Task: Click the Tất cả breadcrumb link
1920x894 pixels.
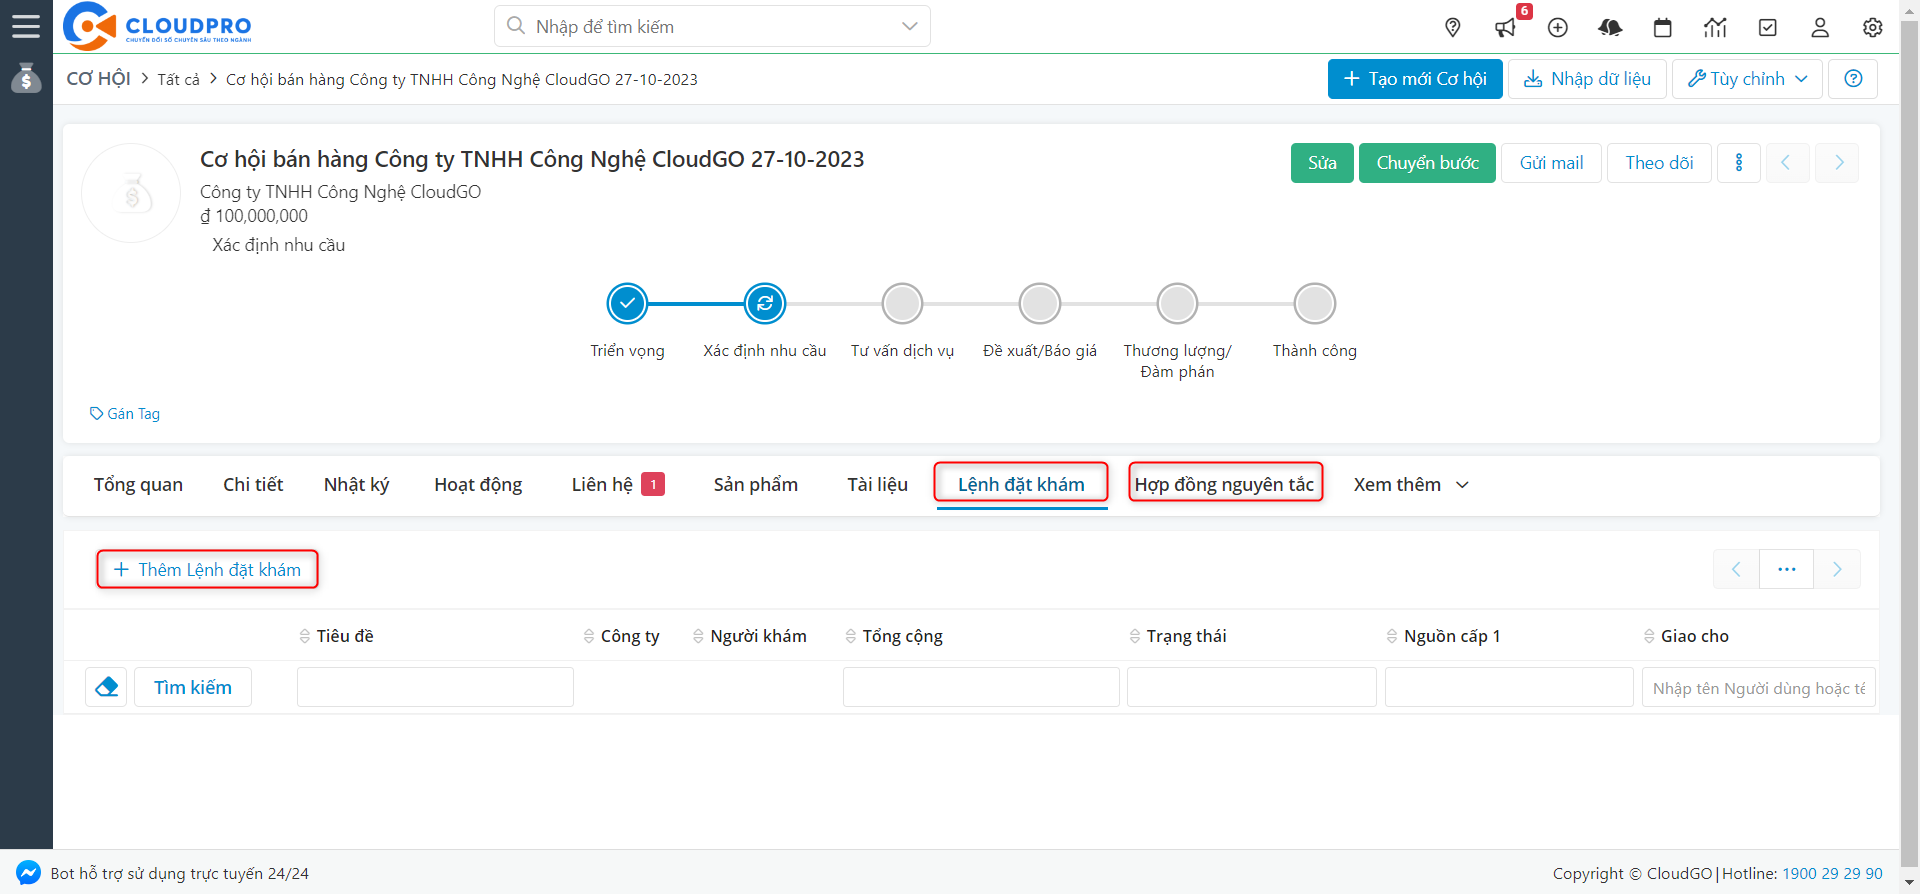Action: 178,80
